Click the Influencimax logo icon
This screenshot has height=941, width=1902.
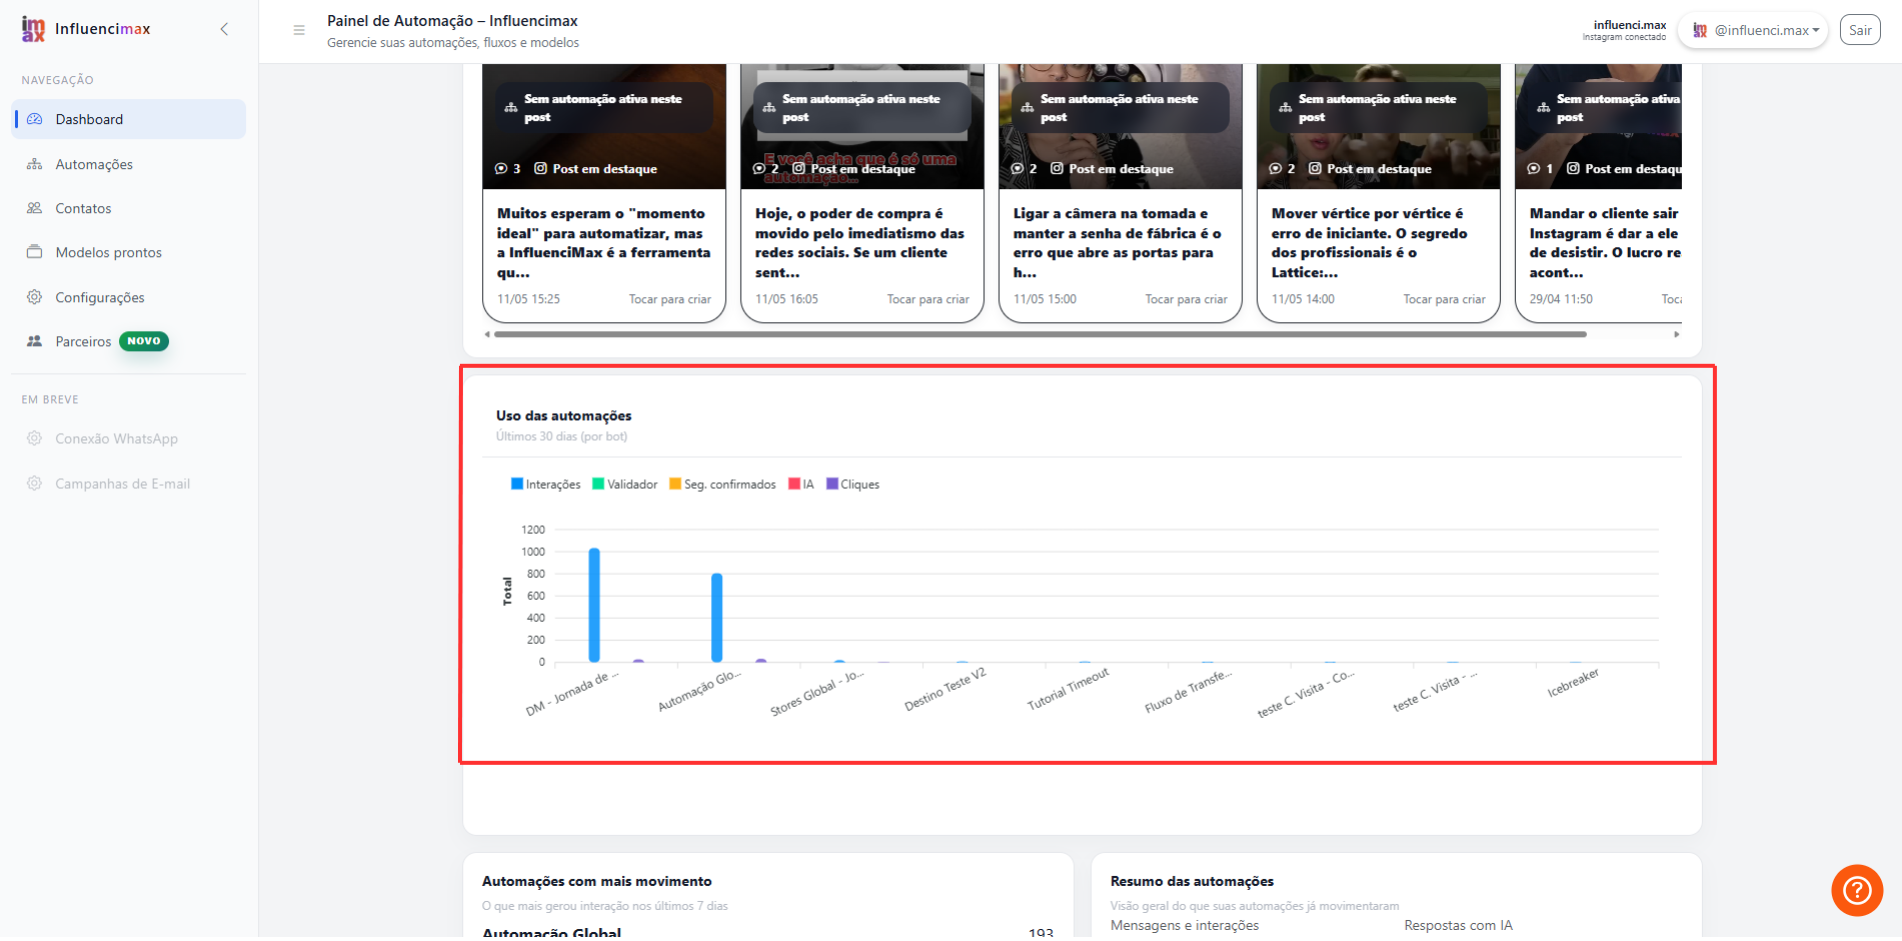tap(33, 29)
